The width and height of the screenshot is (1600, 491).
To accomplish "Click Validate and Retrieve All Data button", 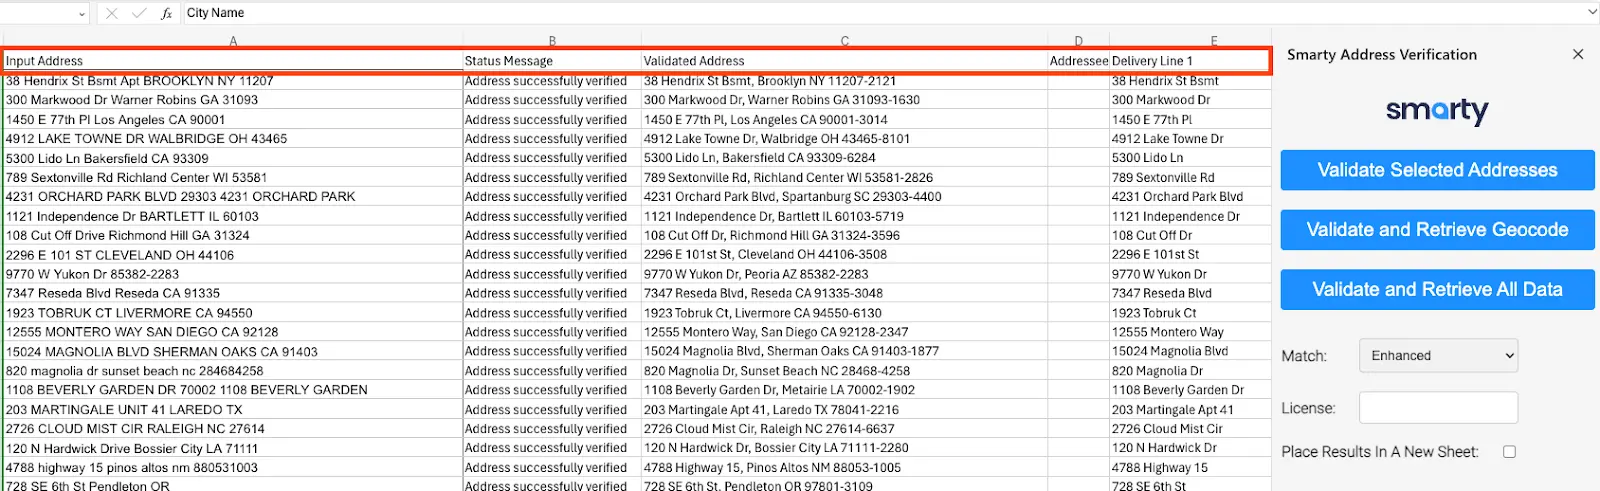I will tap(1437, 290).
